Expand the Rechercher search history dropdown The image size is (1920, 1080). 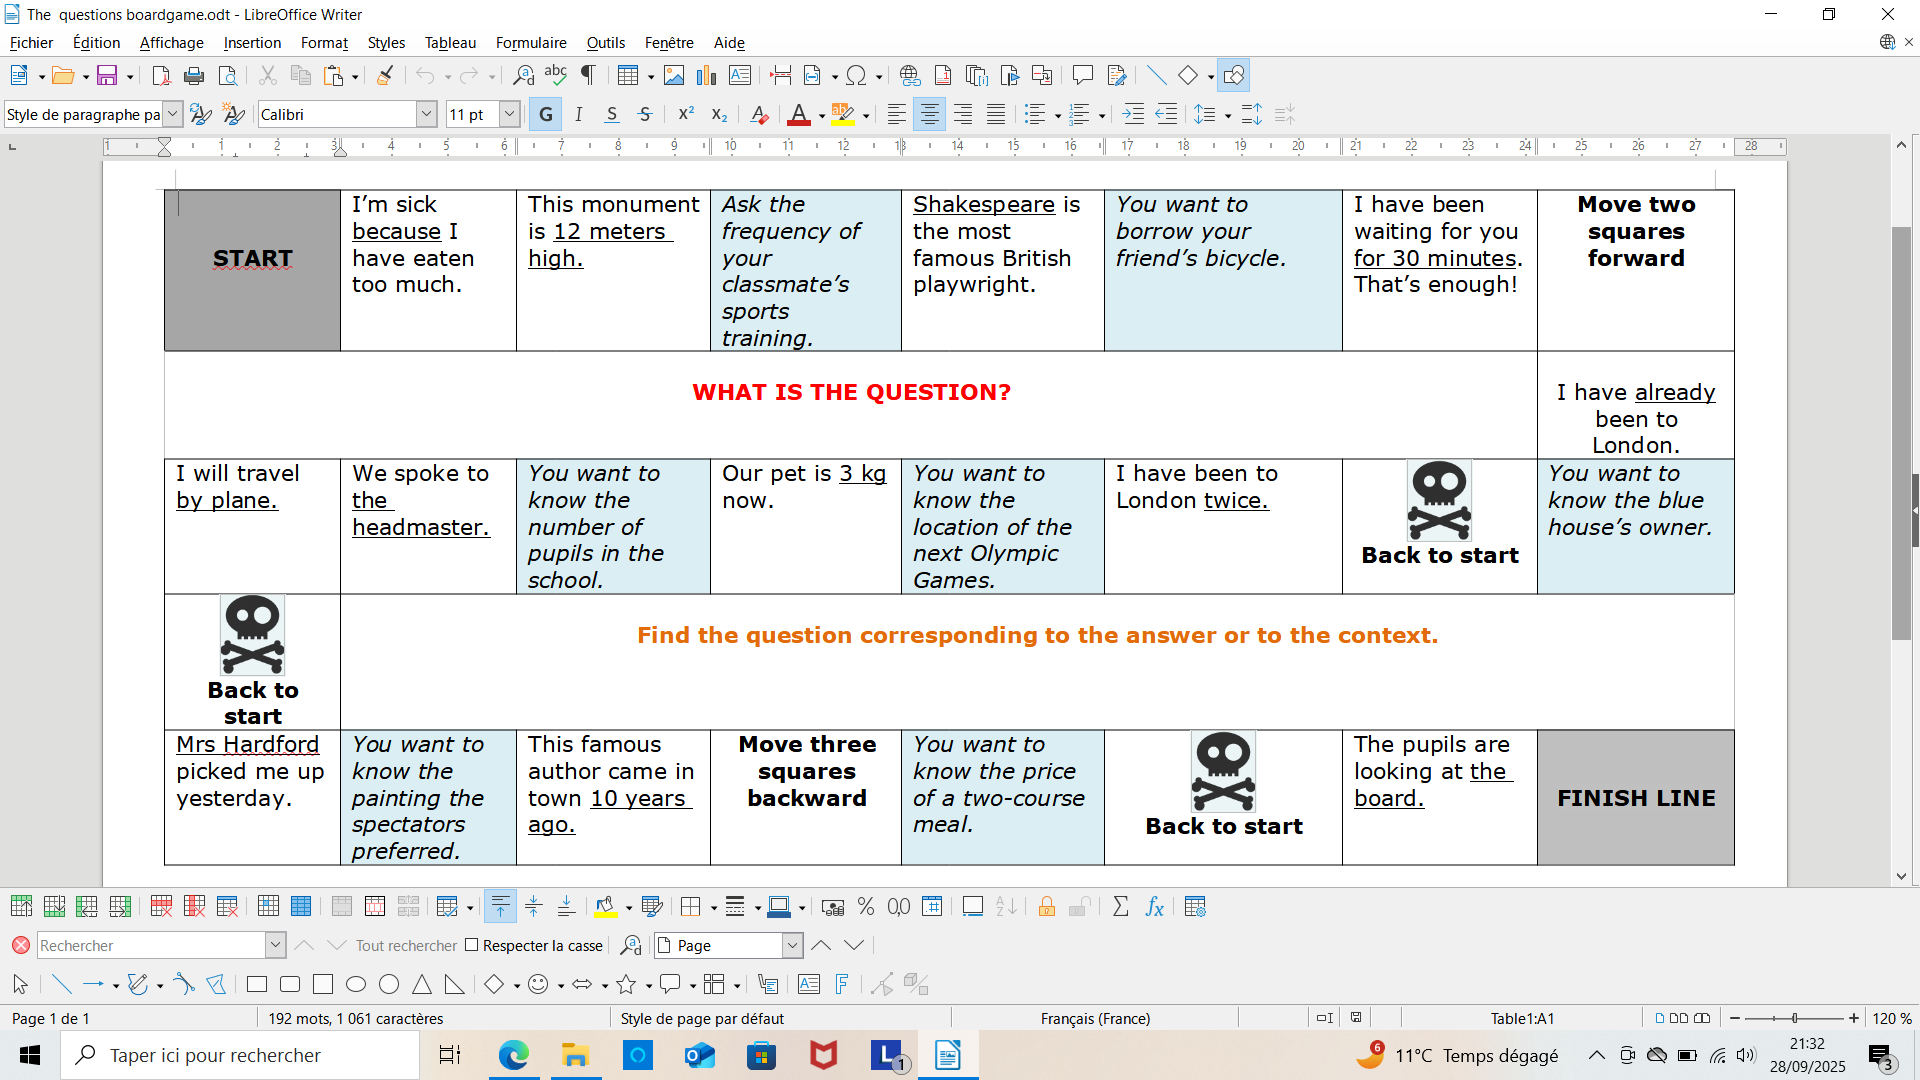click(275, 945)
